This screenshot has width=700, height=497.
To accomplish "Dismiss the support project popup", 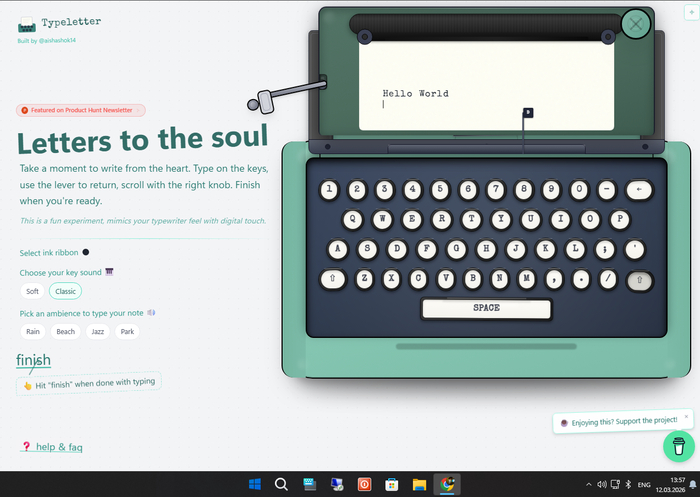I will (686, 416).
